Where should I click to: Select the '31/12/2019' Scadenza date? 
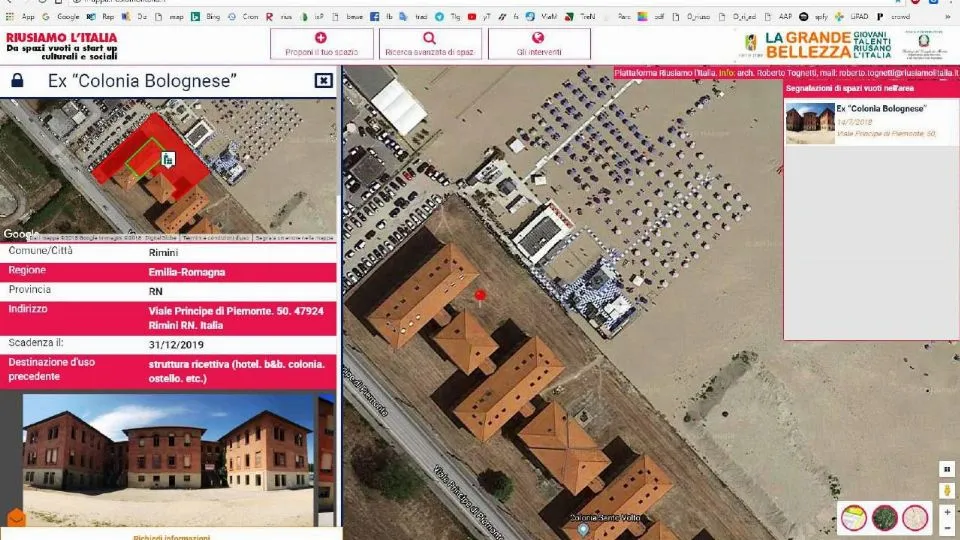(176, 345)
